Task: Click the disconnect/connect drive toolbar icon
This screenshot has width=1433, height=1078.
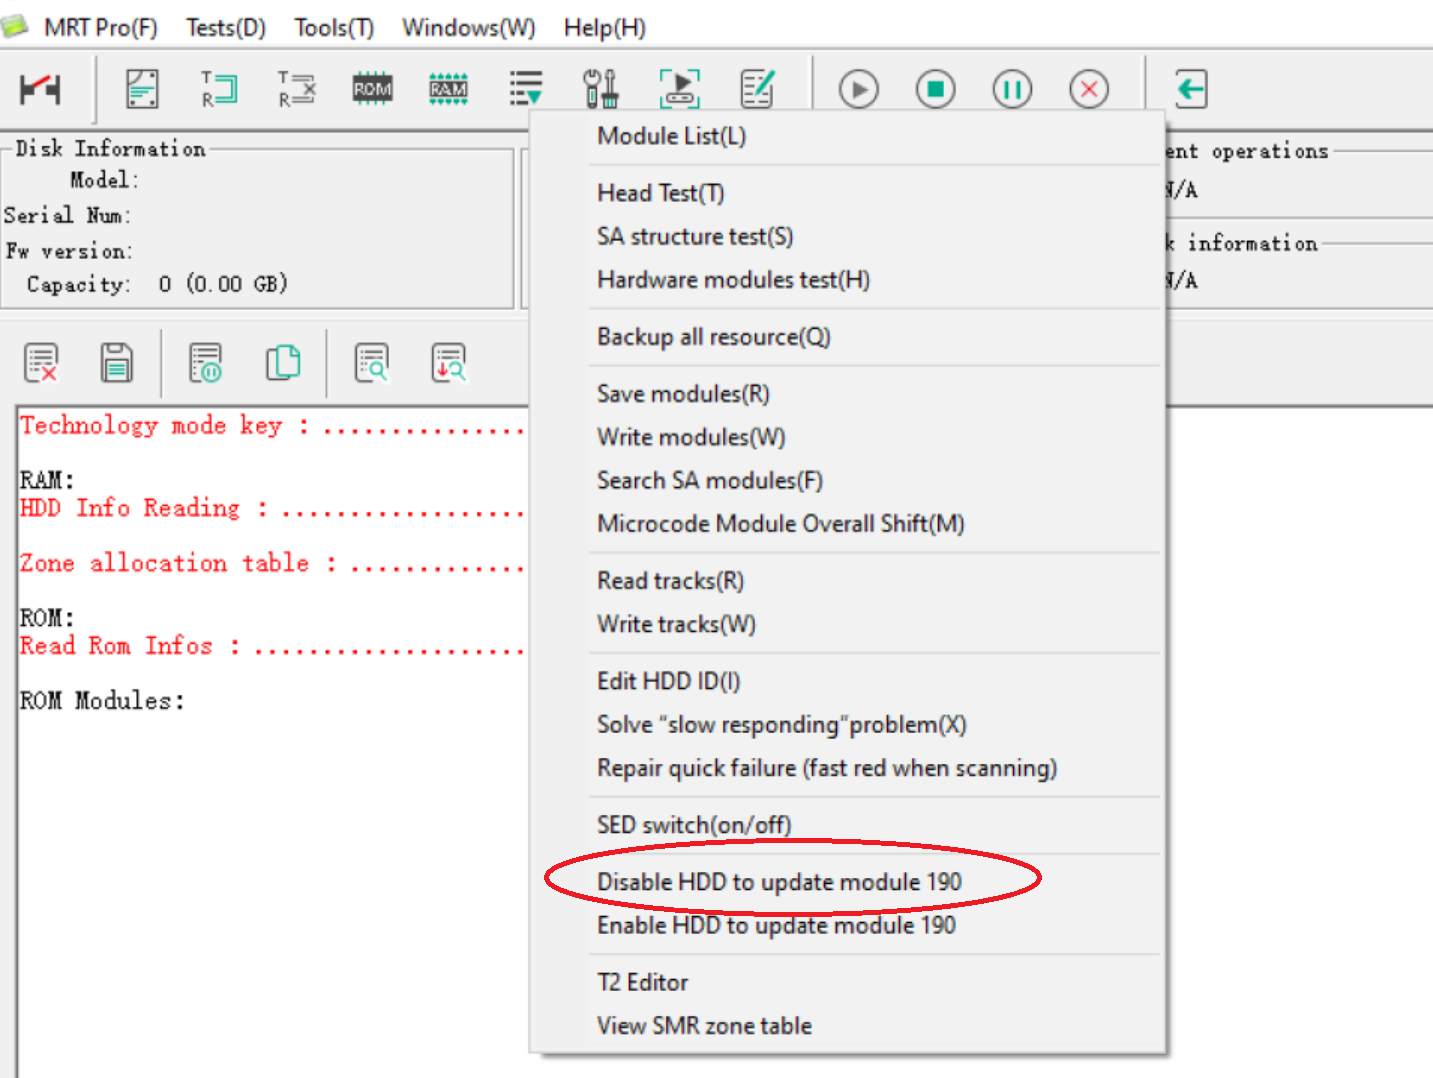Action: click(40, 89)
